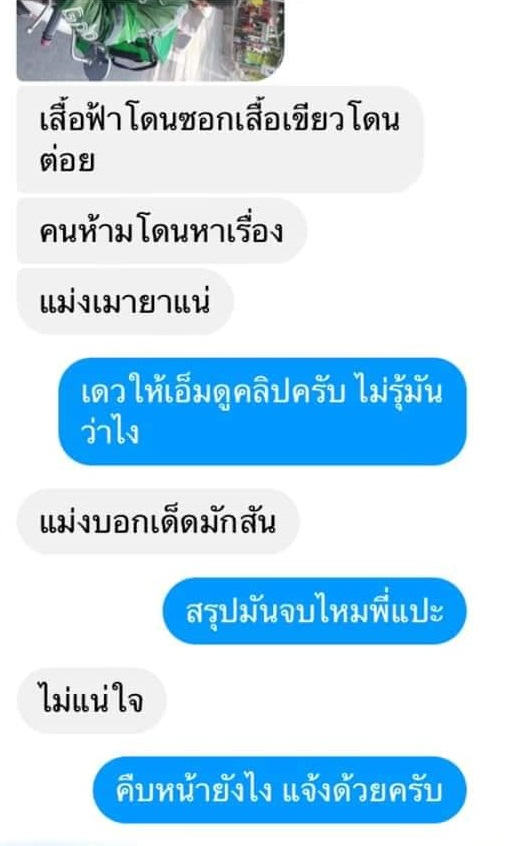Select the message แม่งเมายาแน่
This screenshot has height=846, width=514.
tap(125, 302)
